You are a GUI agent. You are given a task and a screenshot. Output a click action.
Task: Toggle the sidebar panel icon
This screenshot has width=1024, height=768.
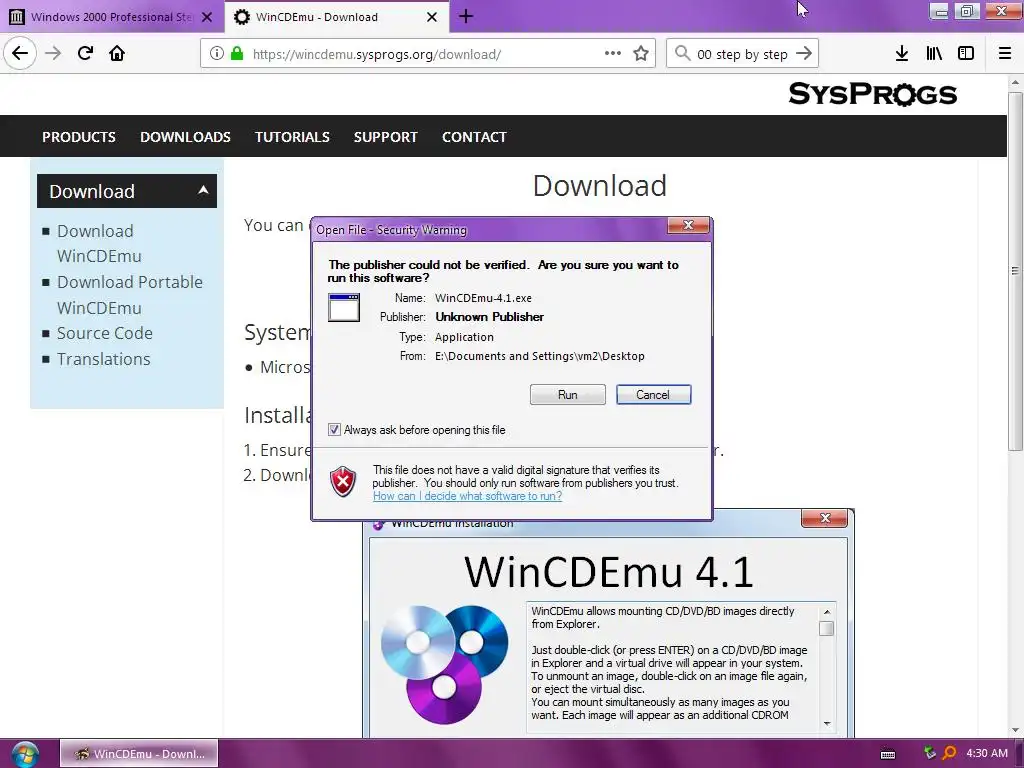[x=966, y=54]
